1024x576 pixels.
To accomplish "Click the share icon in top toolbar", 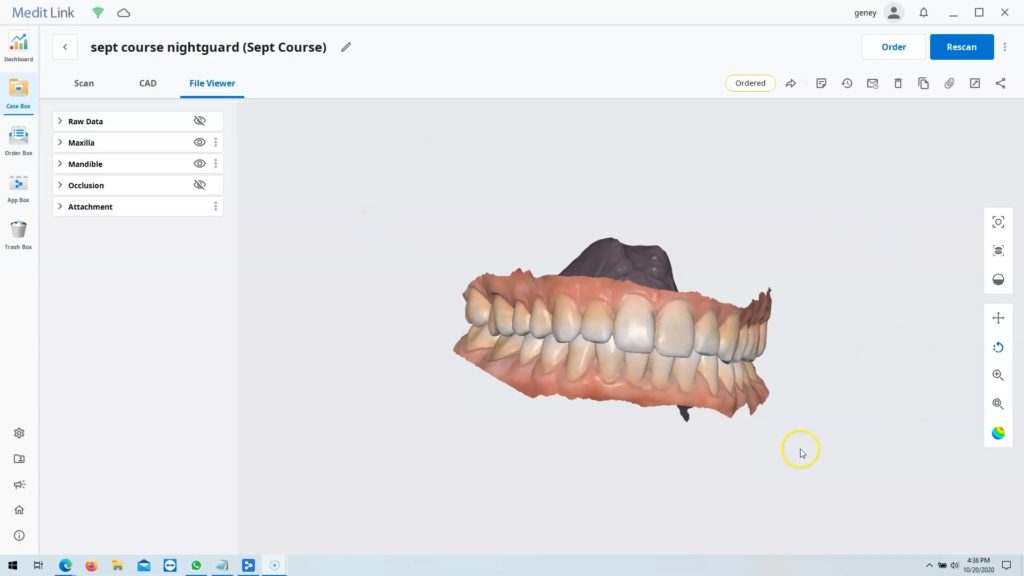I will [1000, 83].
